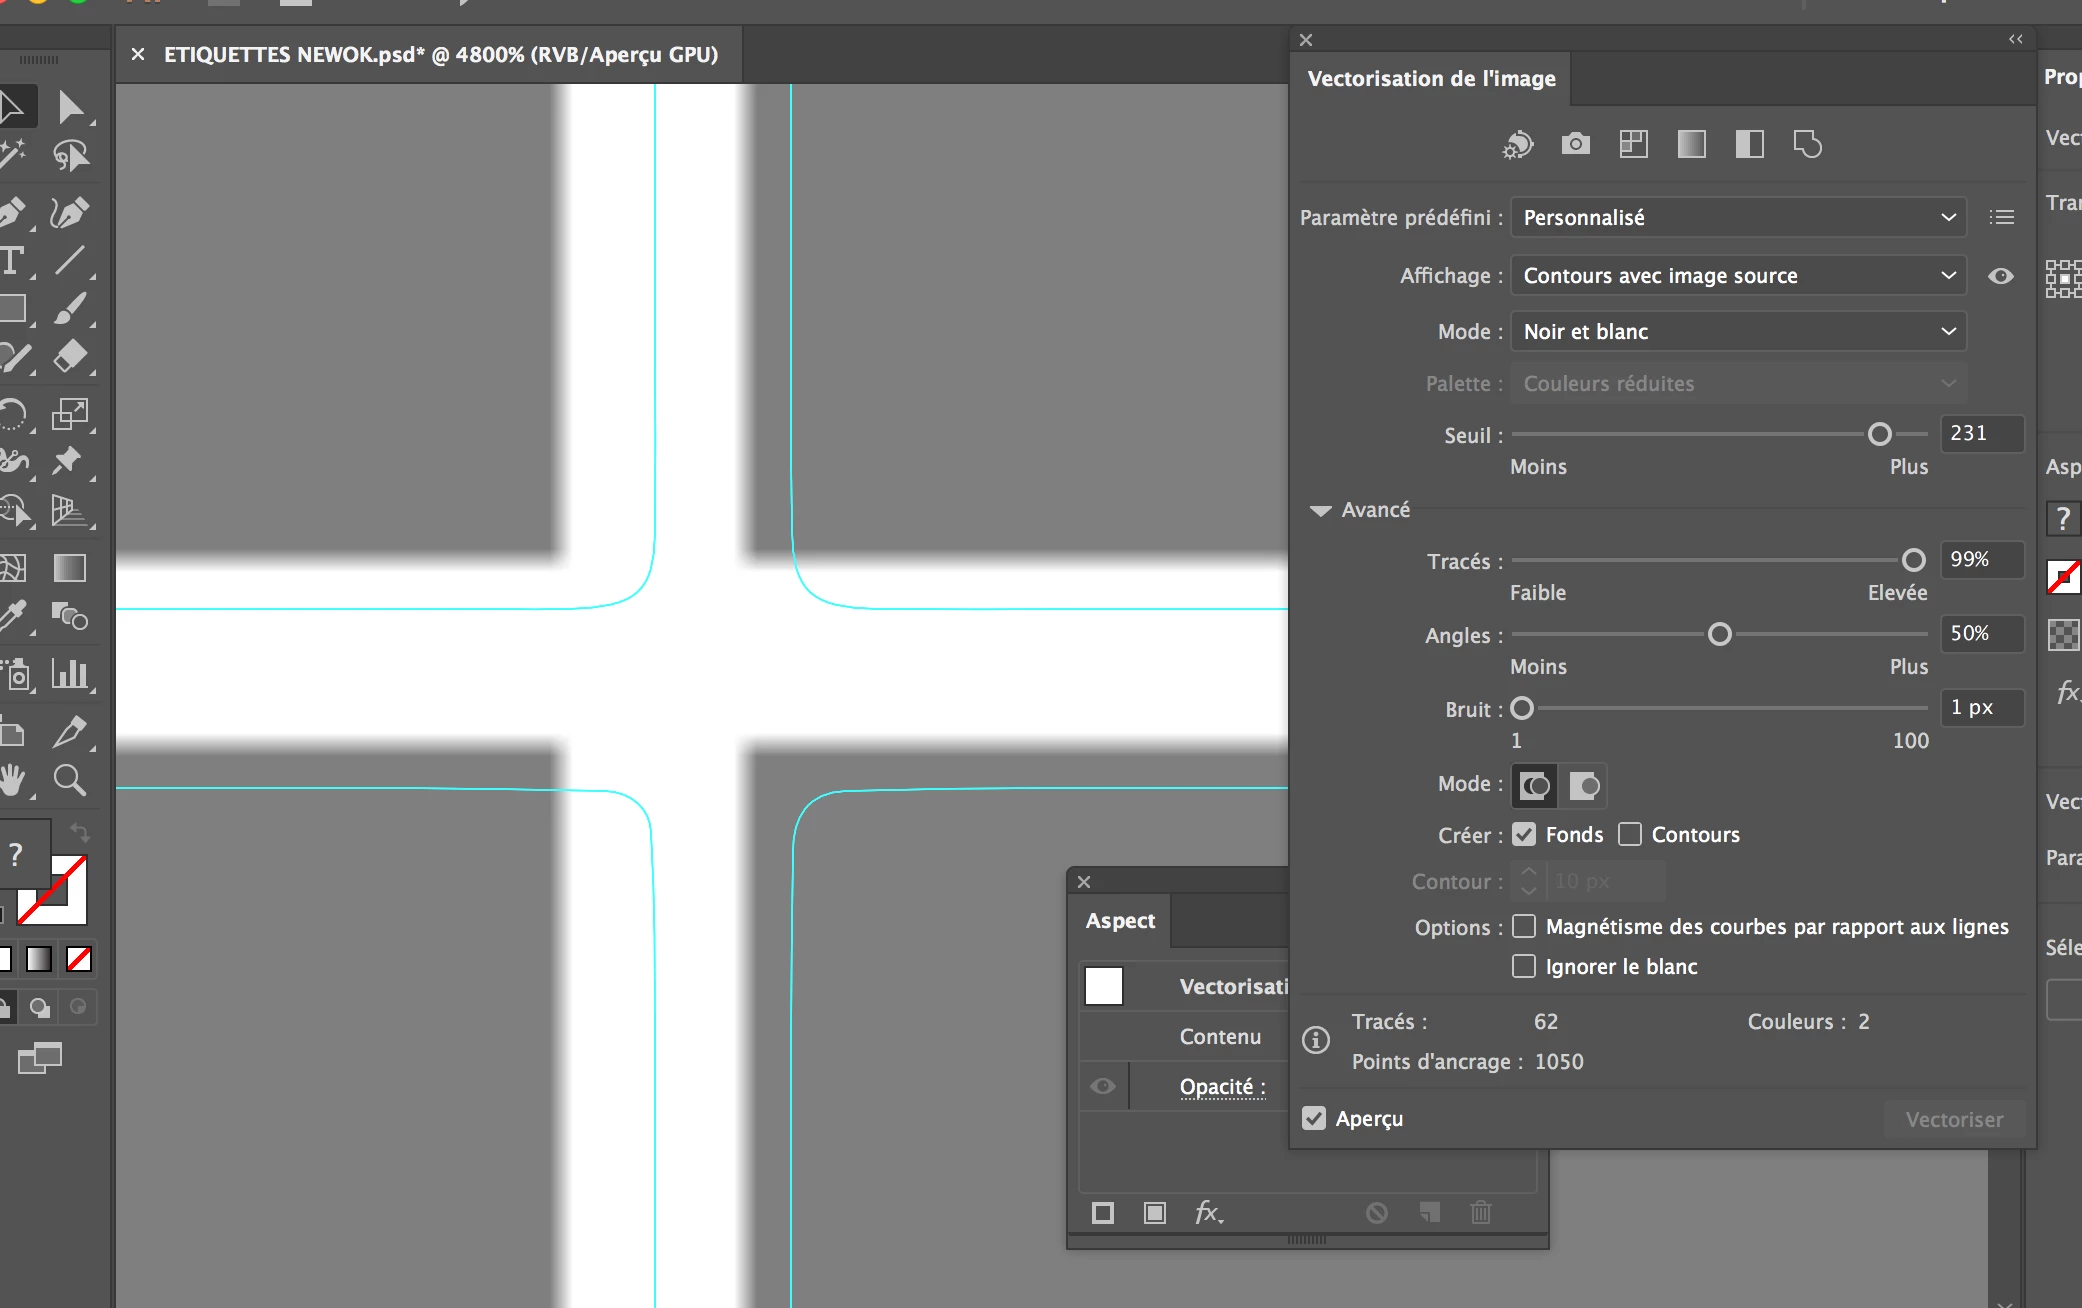The height and width of the screenshot is (1308, 2082).
Task: Click the High Color camera preset icon
Action: [x=1576, y=144]
